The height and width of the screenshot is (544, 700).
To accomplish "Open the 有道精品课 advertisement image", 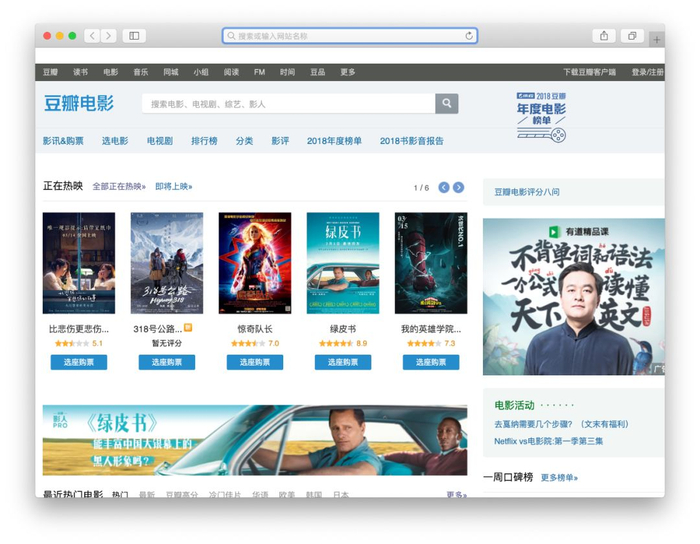I will [574, 297].
